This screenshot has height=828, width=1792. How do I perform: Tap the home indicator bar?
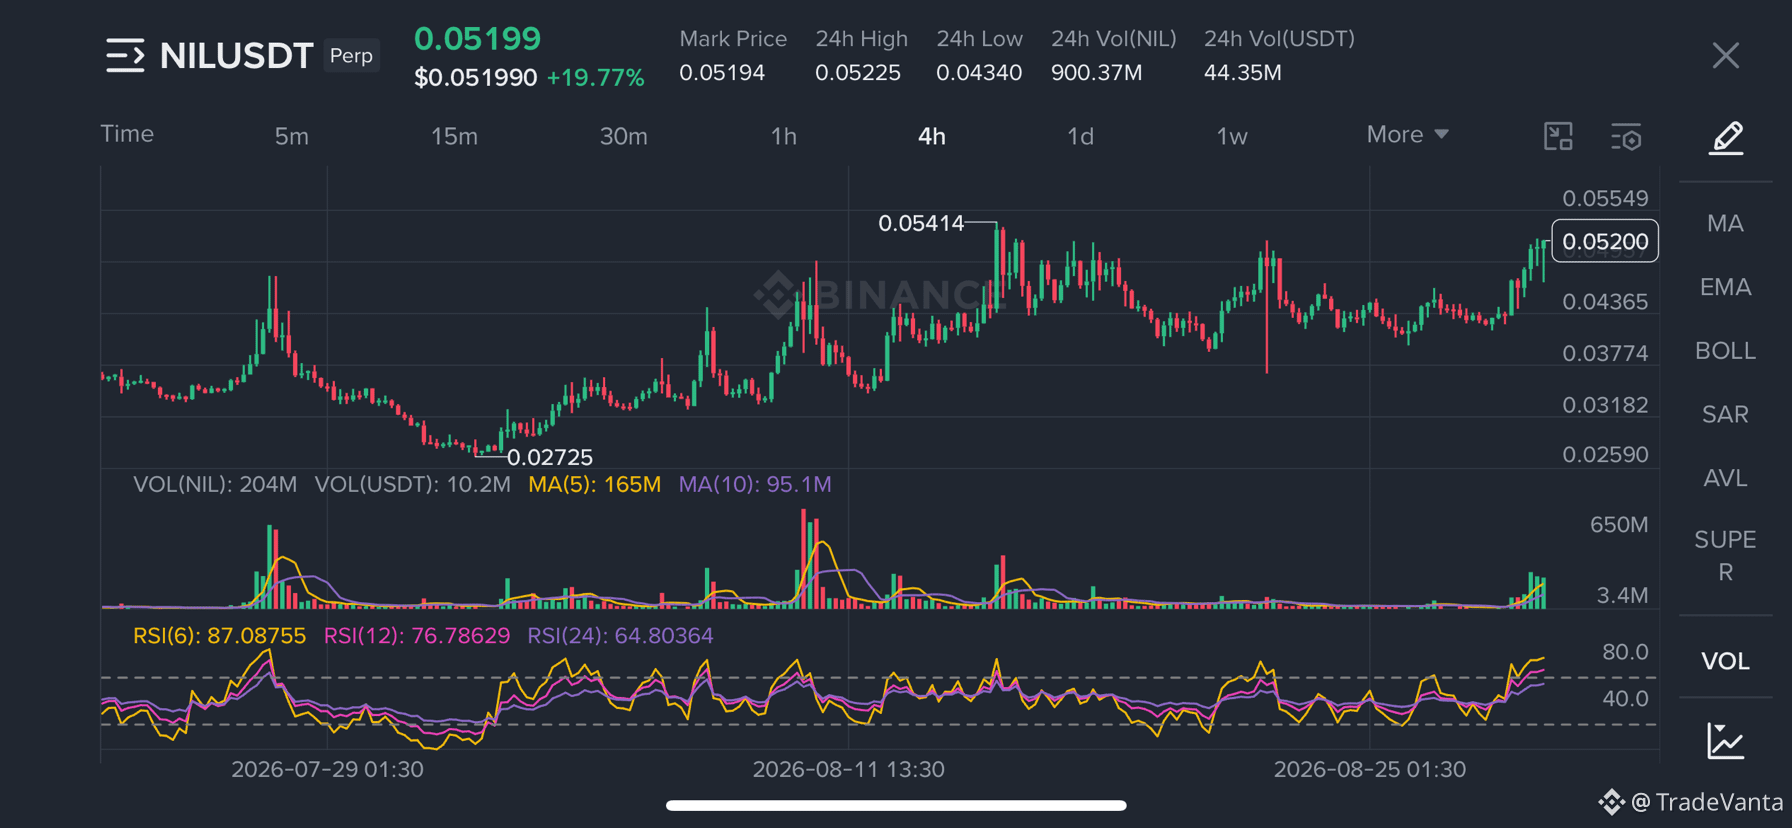click(x=896, y=805)
